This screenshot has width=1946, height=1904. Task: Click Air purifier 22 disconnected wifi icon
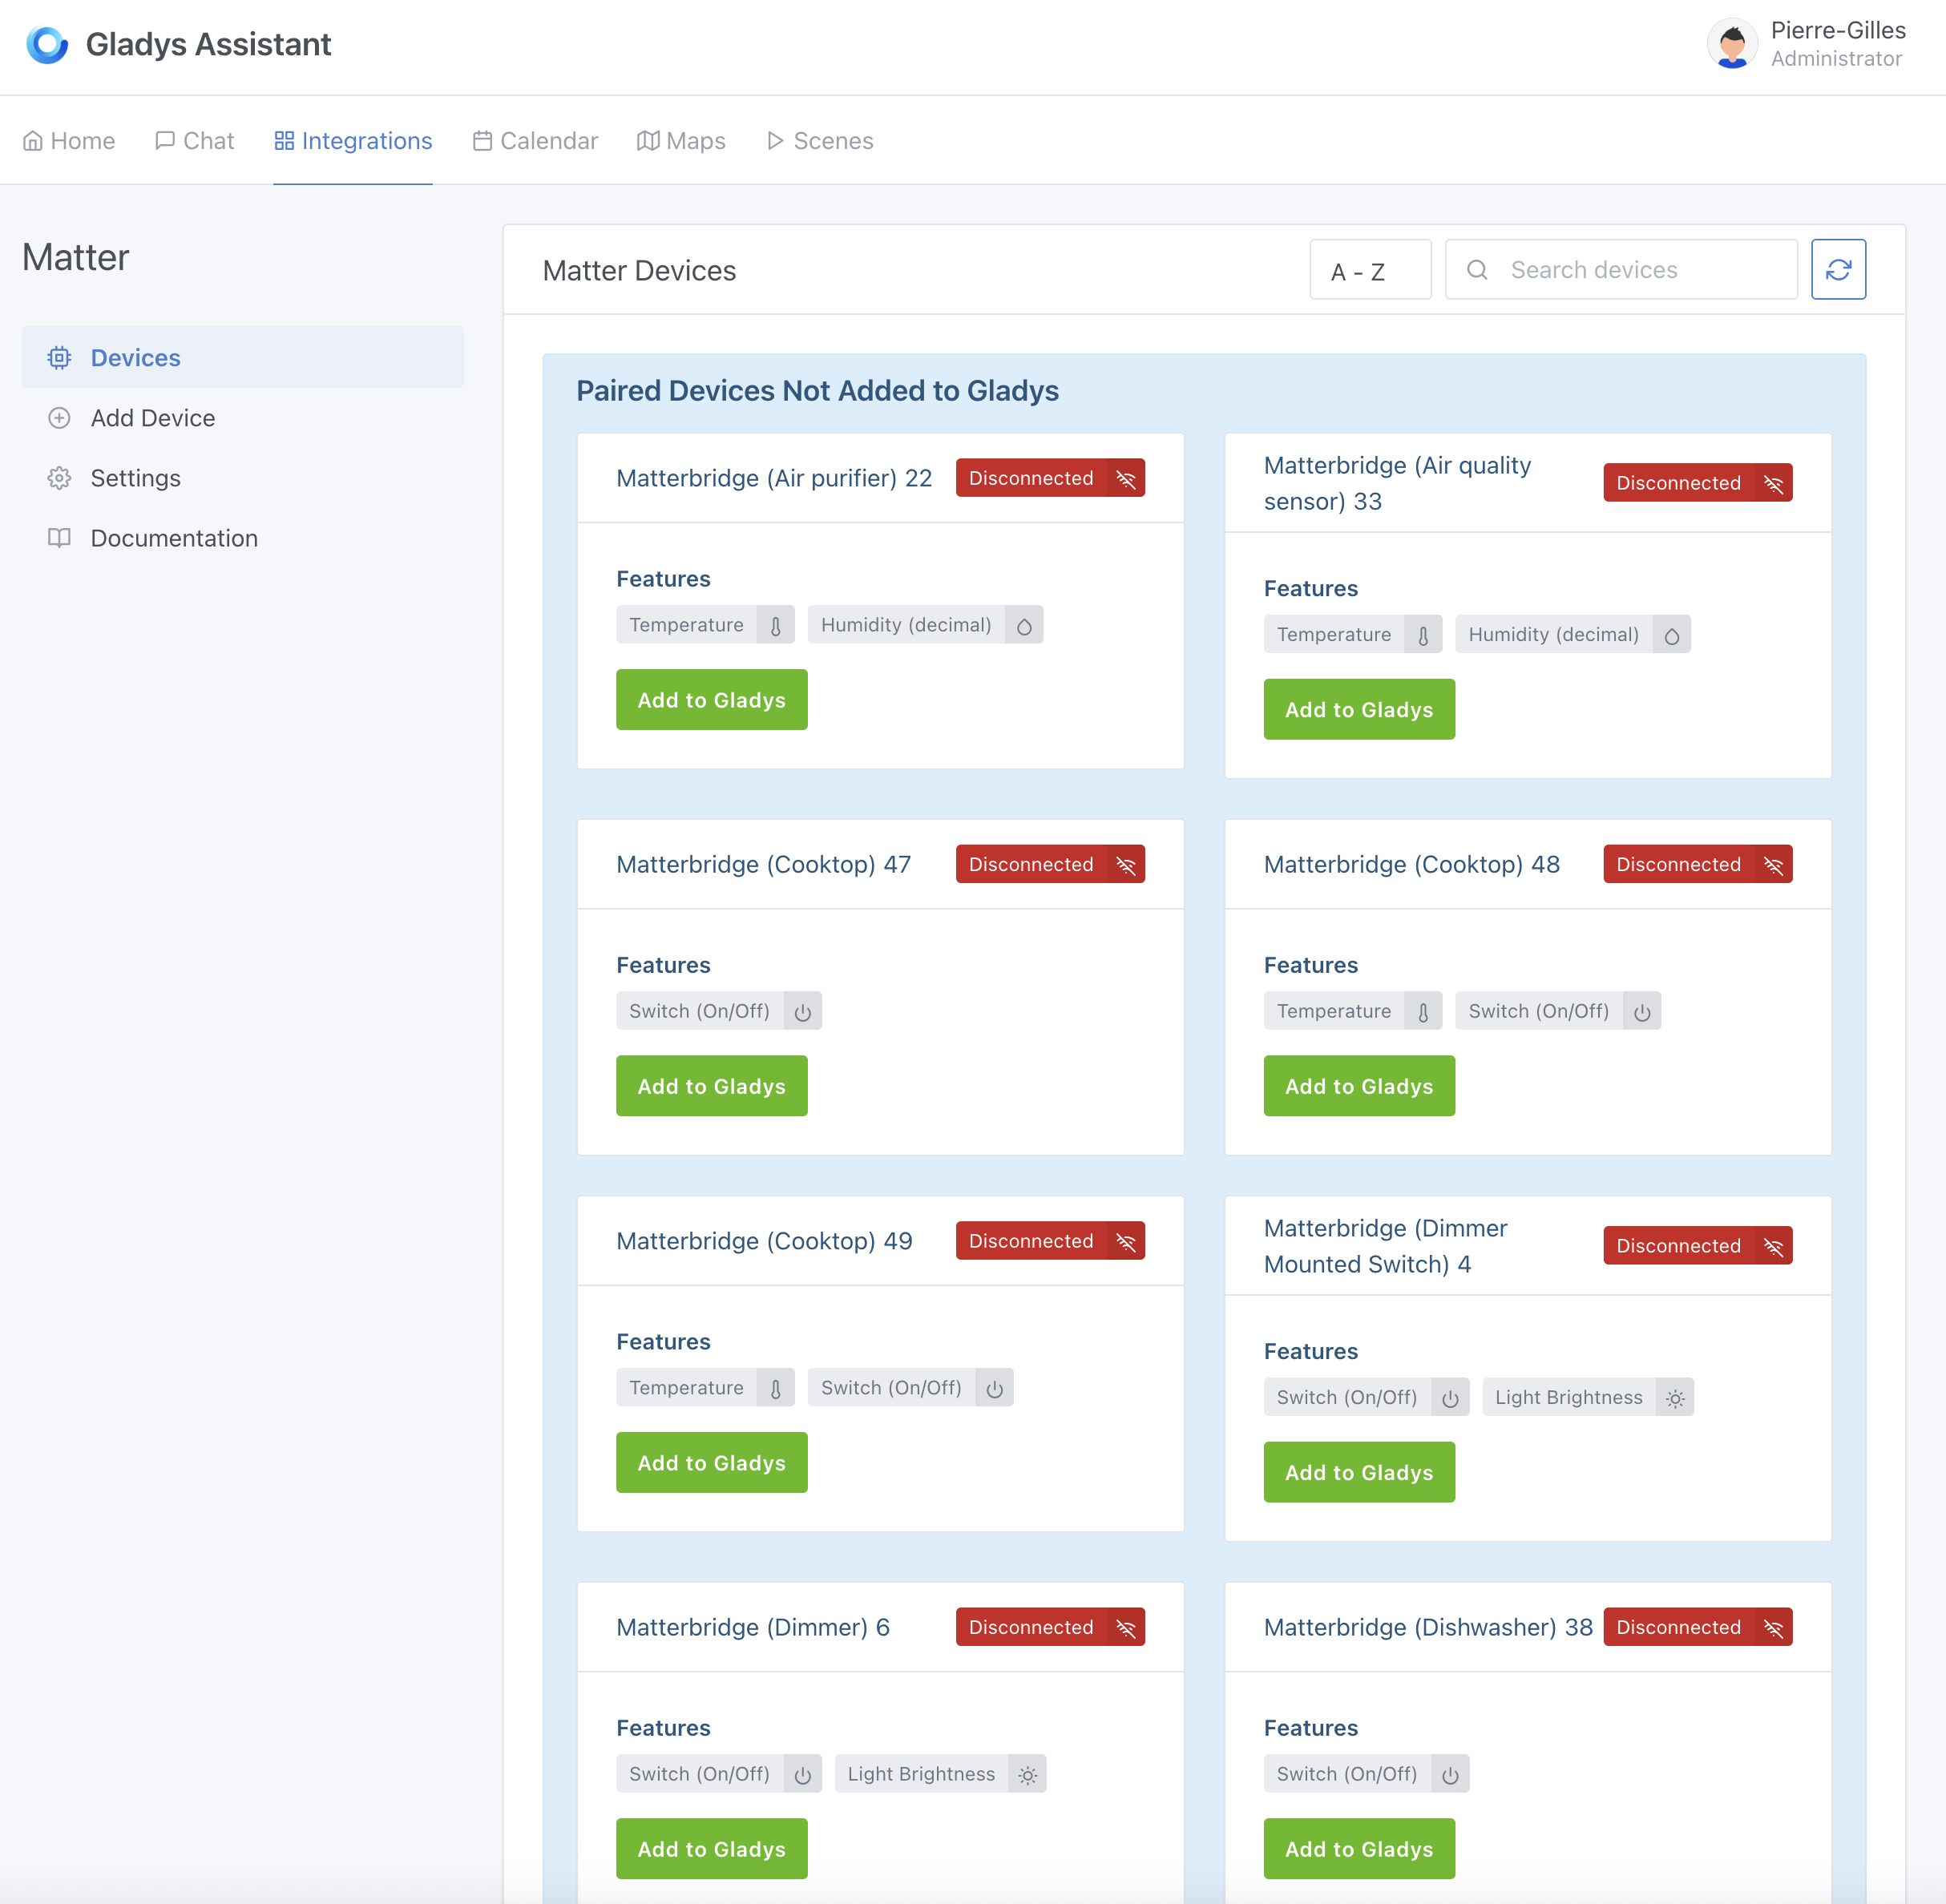[x=1125, y=479]
